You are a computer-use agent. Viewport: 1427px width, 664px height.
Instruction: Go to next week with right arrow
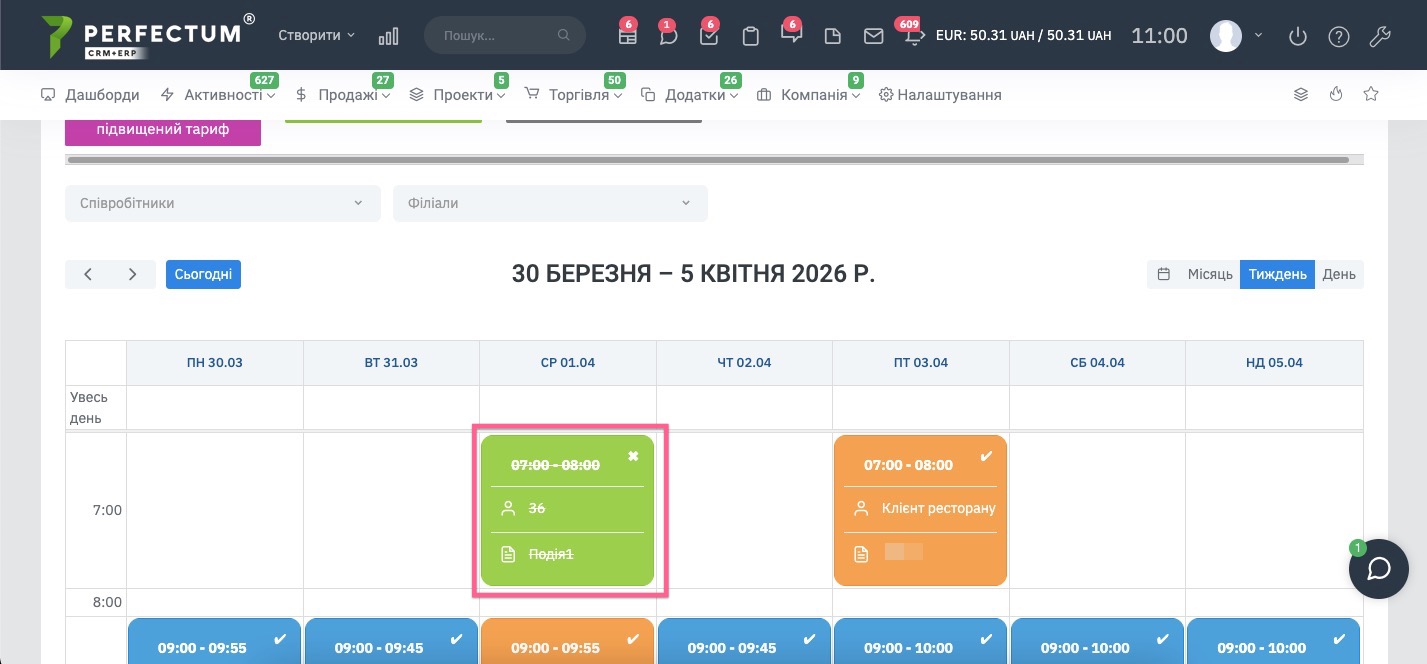tap(132, 274)
